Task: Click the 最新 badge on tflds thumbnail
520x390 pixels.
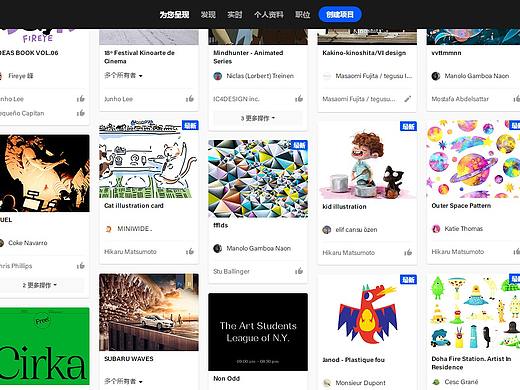Action: (299, 145)
